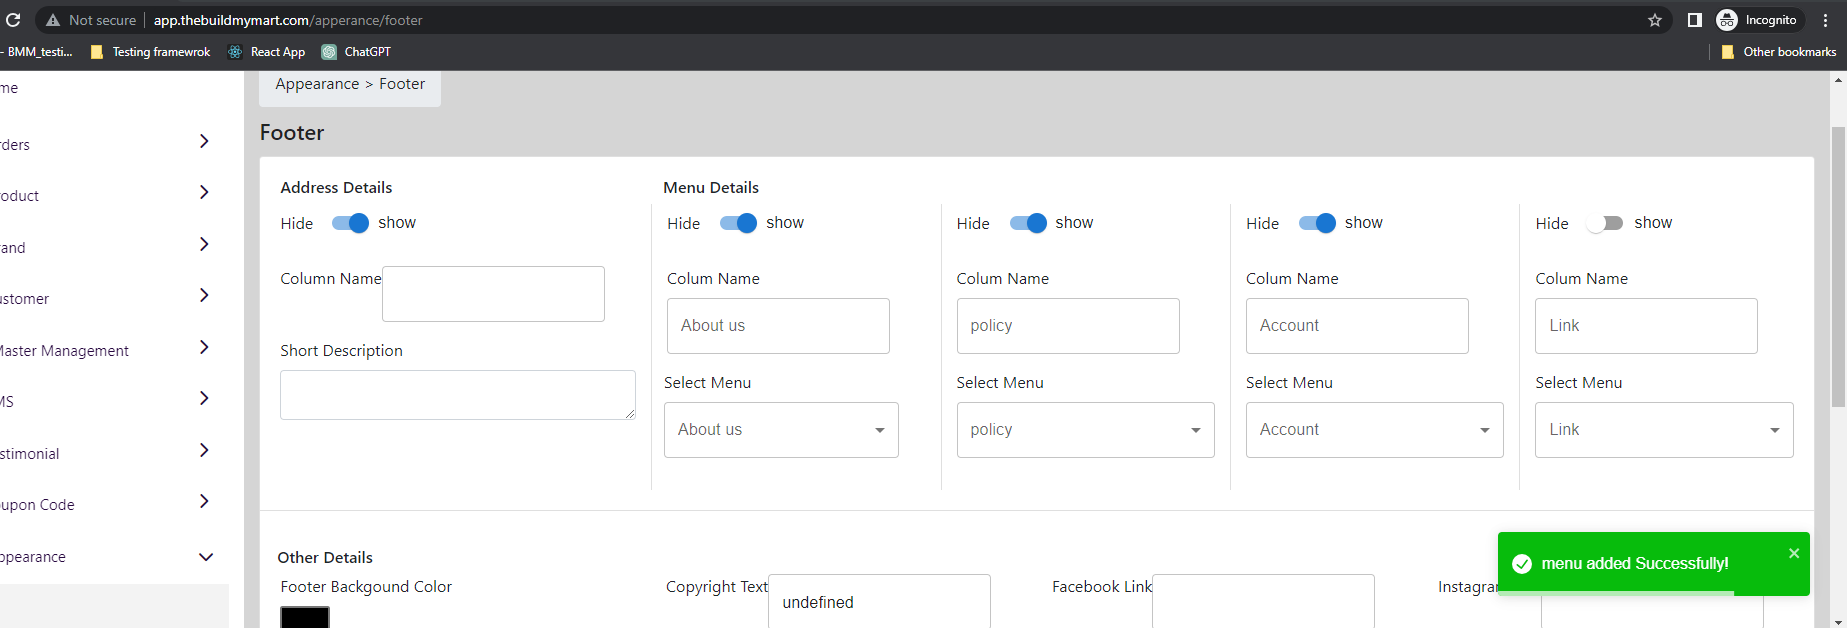Open Chrome three-dot menu

(x=1825, y=20)
